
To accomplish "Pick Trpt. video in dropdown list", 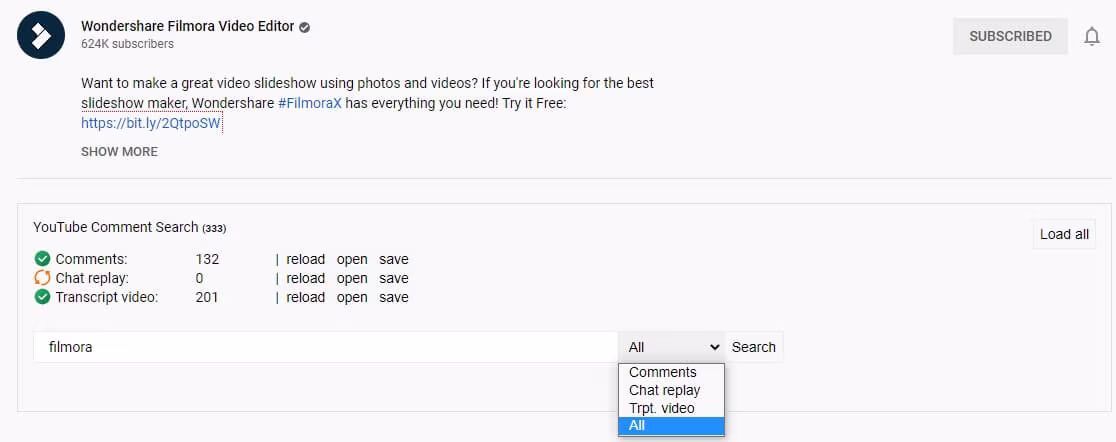I will 661,408.
